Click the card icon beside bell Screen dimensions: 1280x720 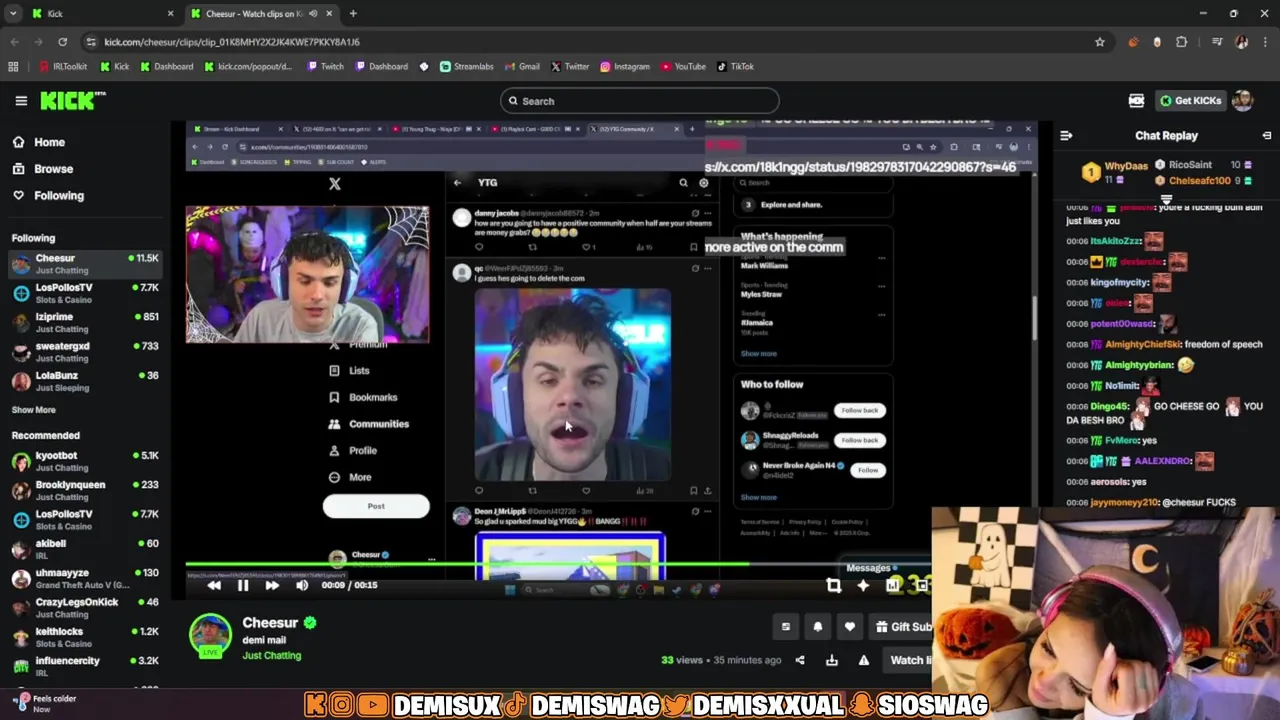(x=786, y=627)
